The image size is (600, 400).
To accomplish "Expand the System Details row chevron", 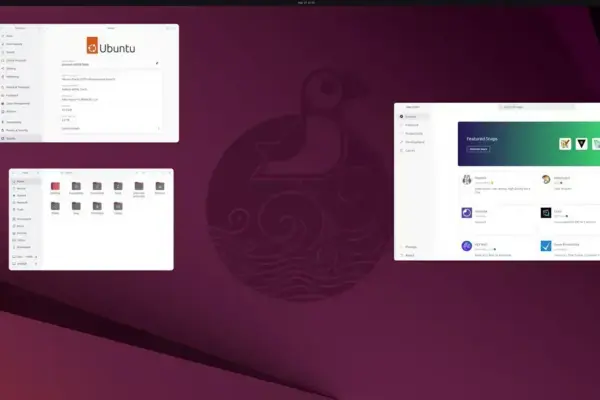I will click(159, 129).
